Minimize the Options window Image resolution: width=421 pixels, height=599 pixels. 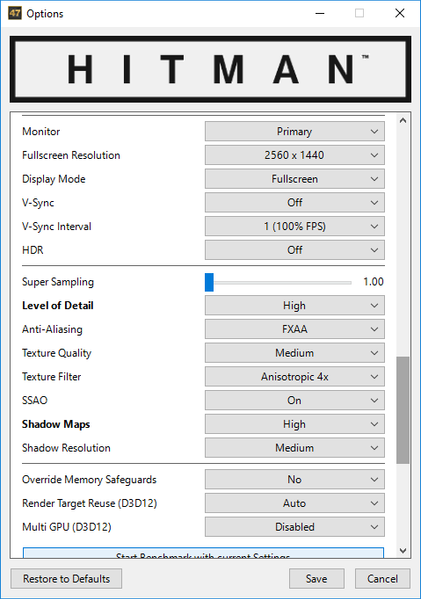320,13
